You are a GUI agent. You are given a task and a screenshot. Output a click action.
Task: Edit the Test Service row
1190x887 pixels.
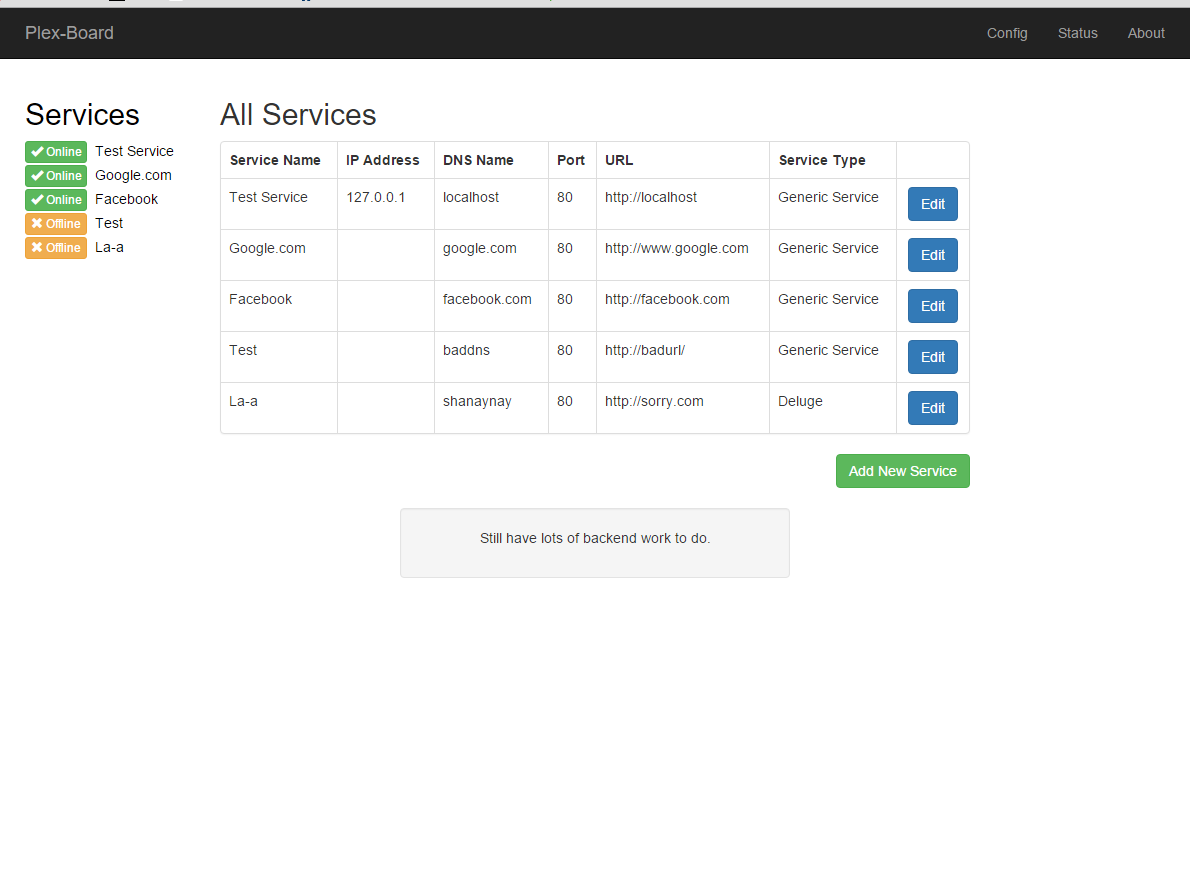(933, 204)
